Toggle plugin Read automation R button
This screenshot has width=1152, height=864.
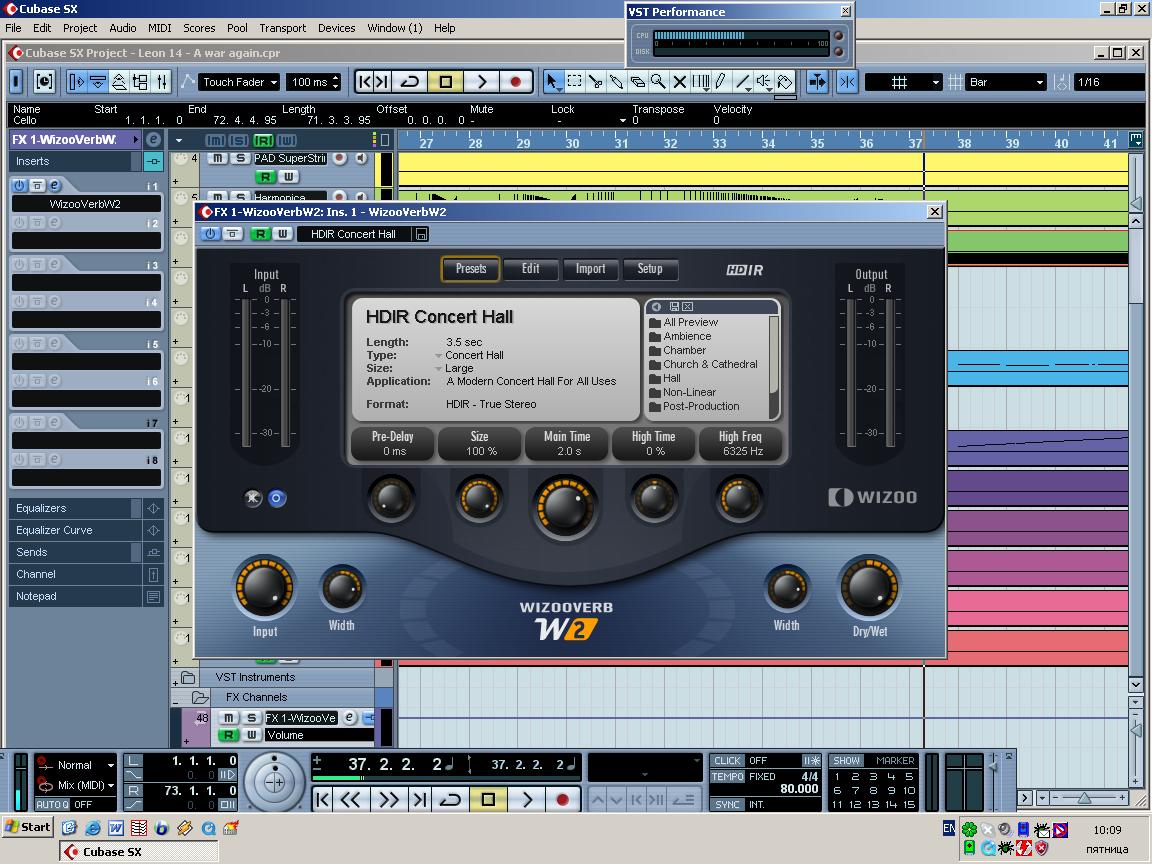260,234
